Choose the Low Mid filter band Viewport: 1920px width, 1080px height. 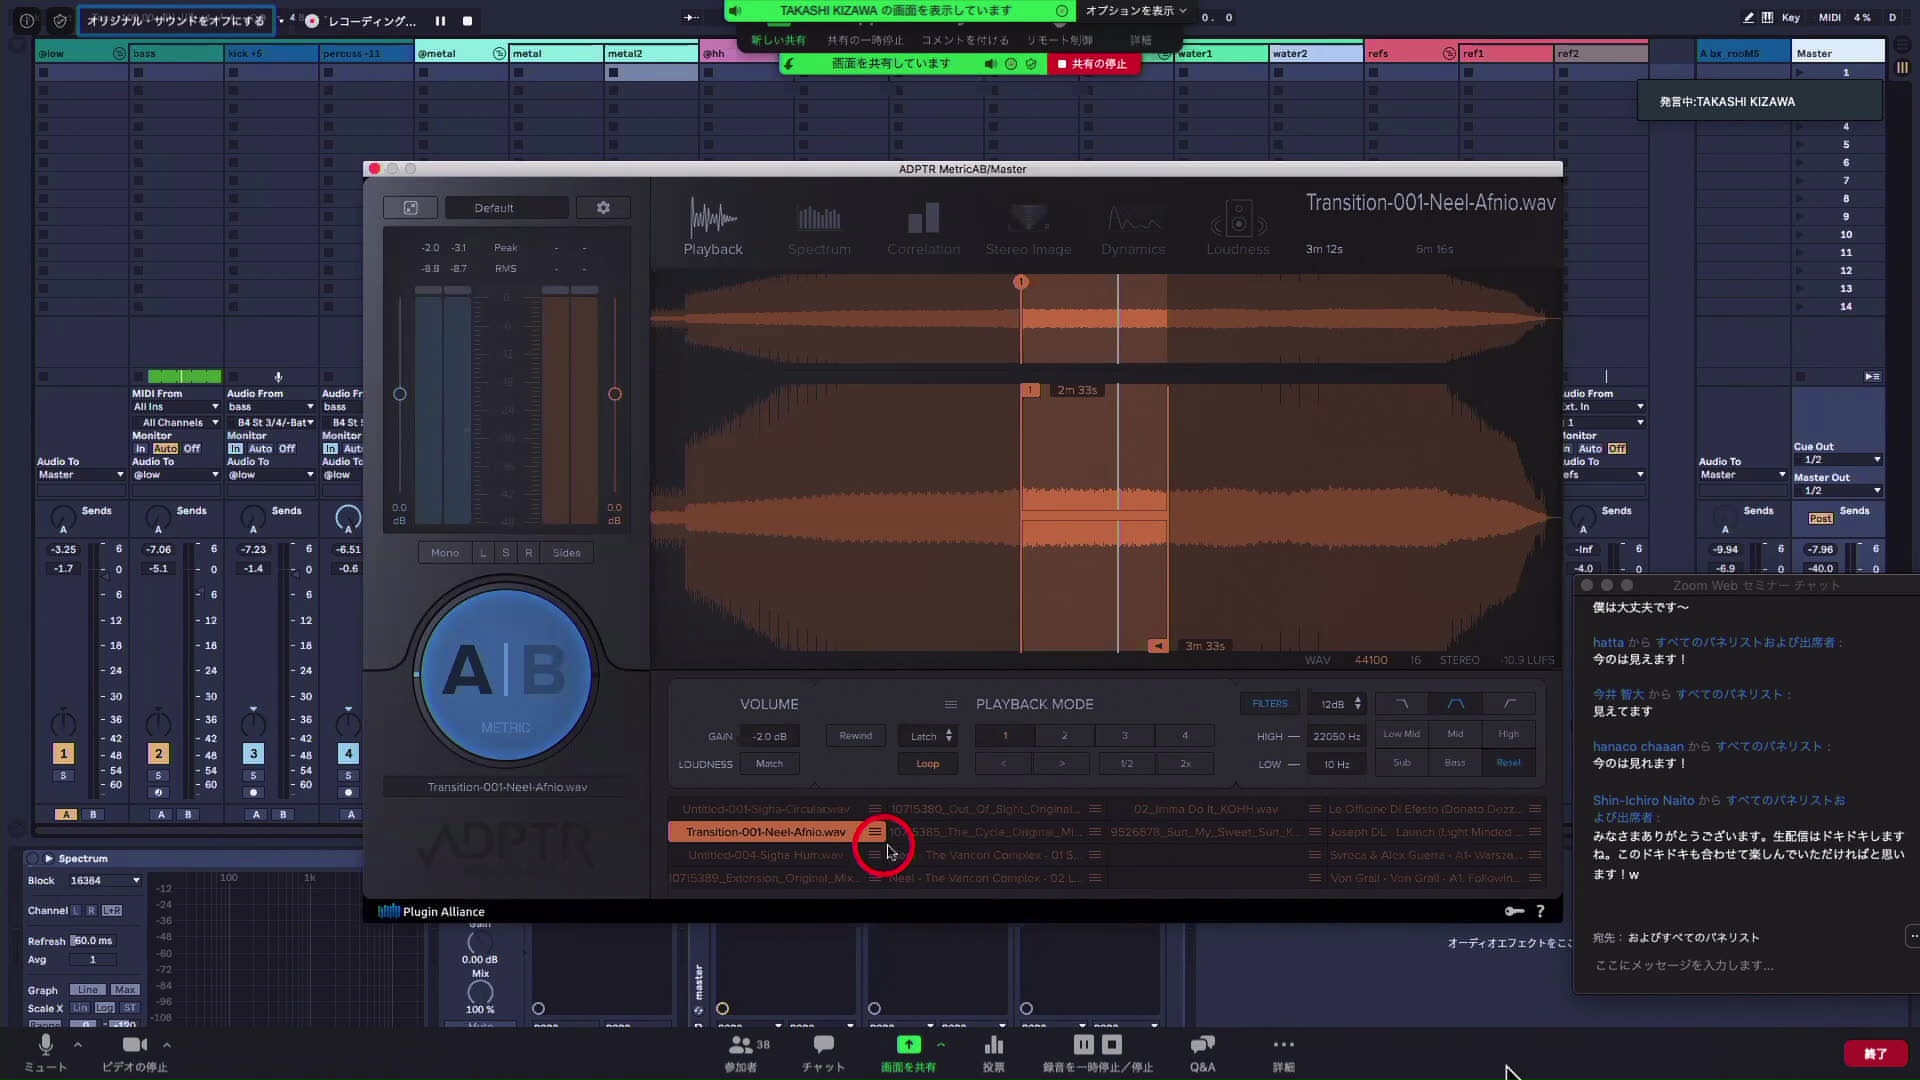1401,734
